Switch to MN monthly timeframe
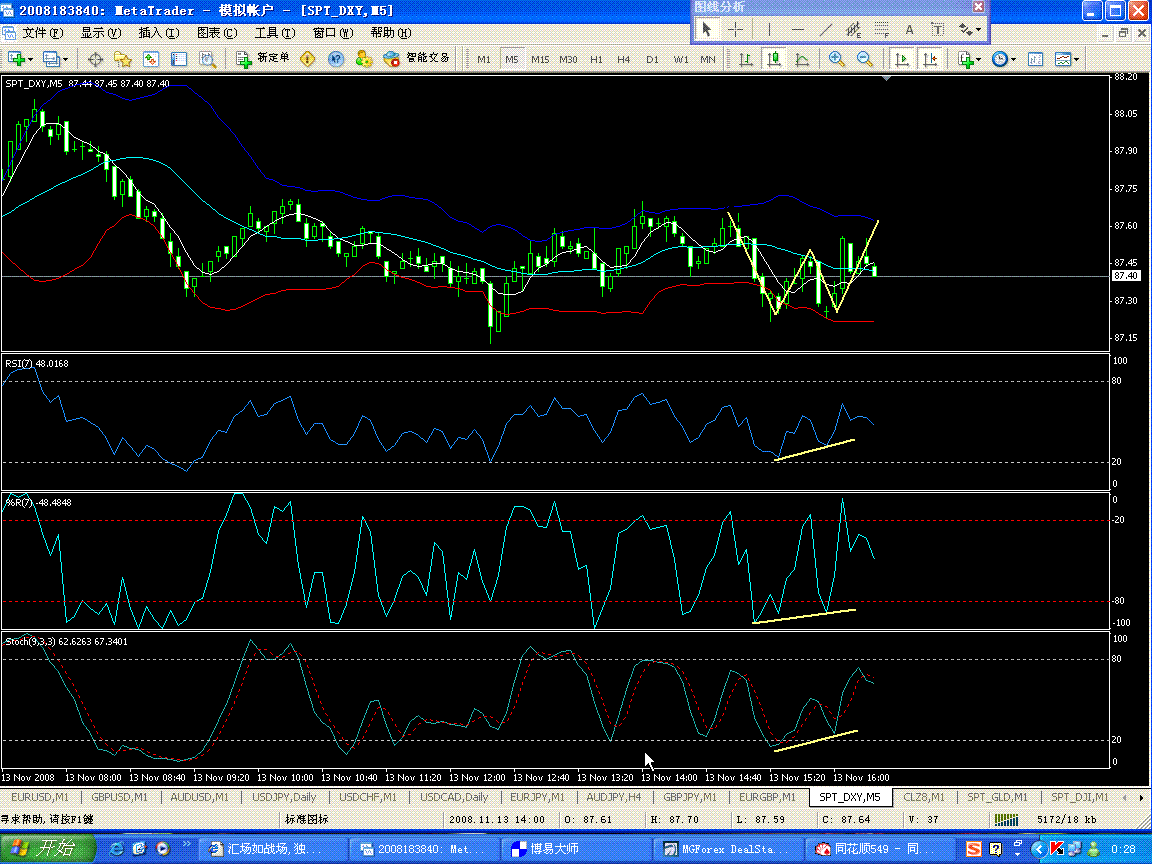The image size is (1152, 864). (x=708, y=60)
